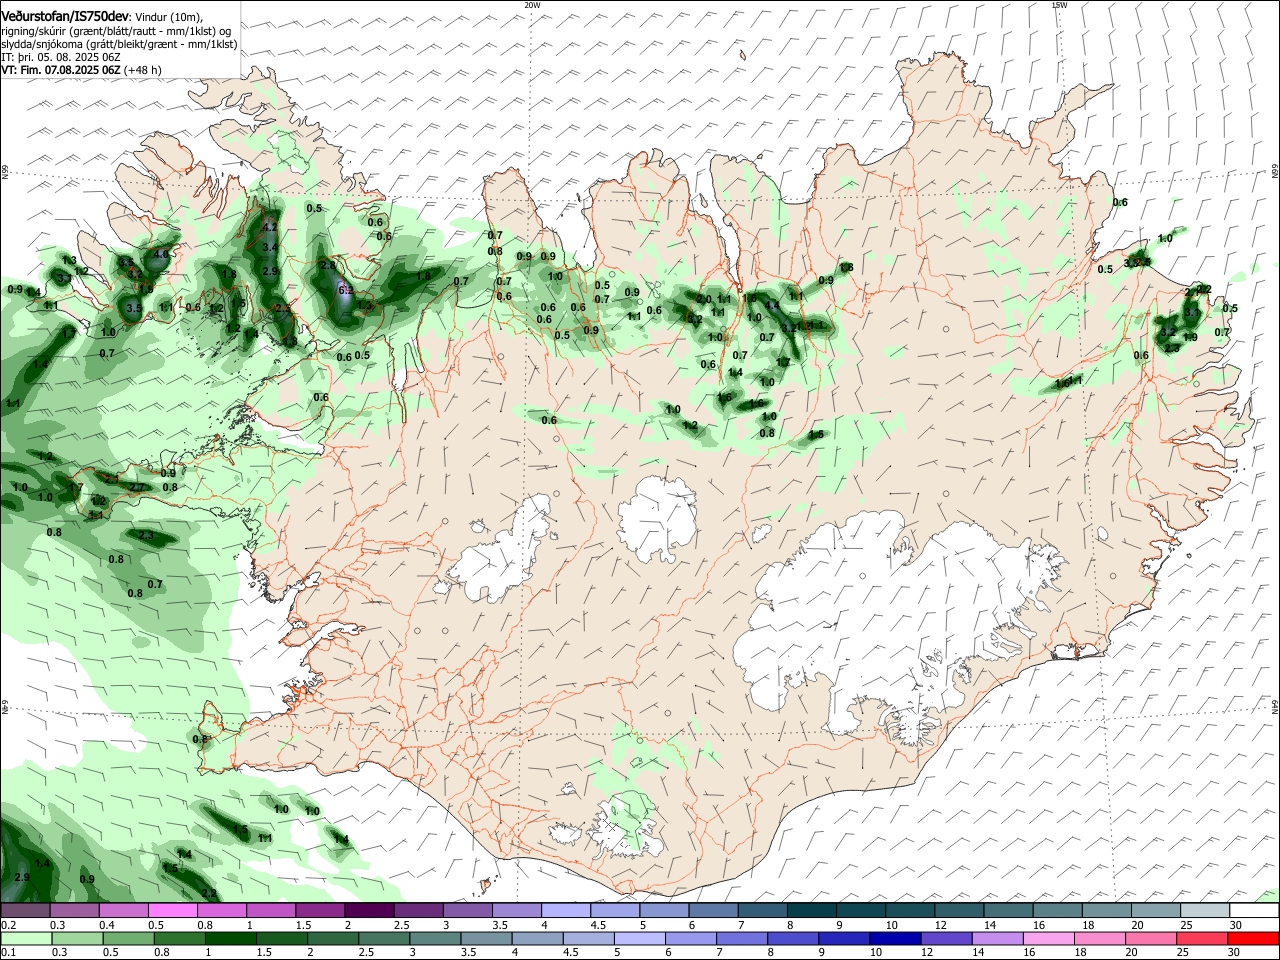The width and height of the screenshot is (1280, 960).
Task: Pick the lavender 14 swatch in lower legend
Action: pos(997,939)
